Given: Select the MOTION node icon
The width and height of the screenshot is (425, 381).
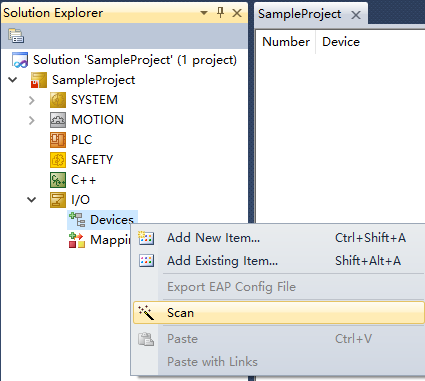Looking at the screenshot, I should coord(58,120).
